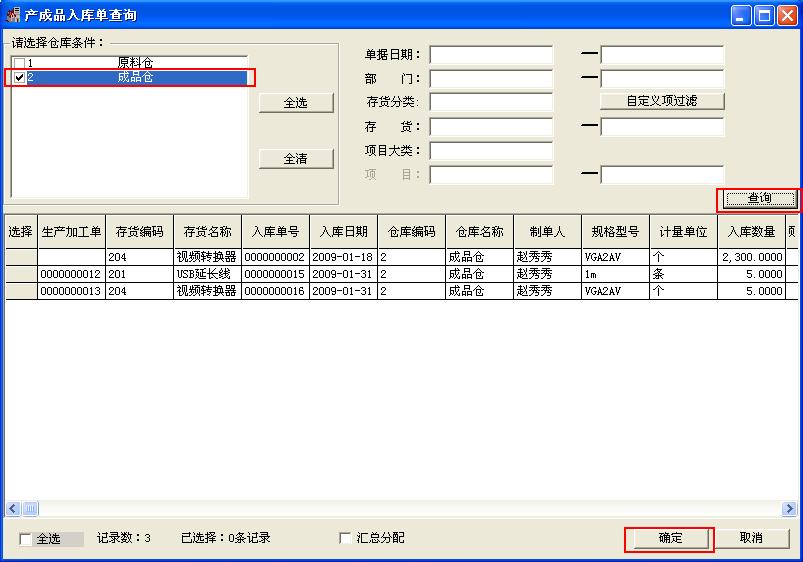
Task: Click the 部门 starting input field
Action: point(491,78)
